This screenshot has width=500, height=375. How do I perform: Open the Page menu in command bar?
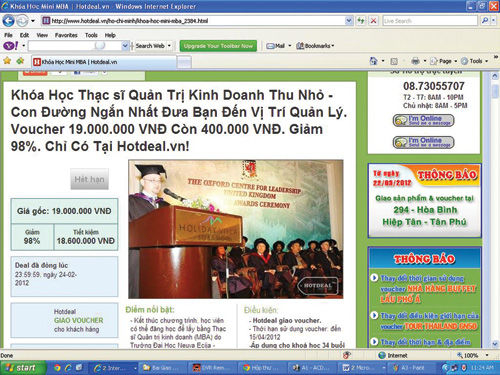(443, 61)
